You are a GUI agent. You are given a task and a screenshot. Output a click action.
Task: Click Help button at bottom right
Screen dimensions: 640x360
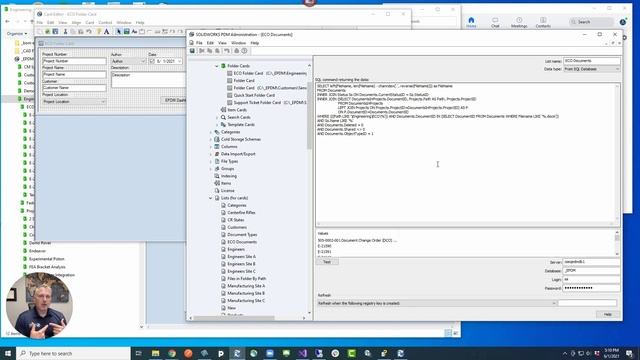[607, 314]
